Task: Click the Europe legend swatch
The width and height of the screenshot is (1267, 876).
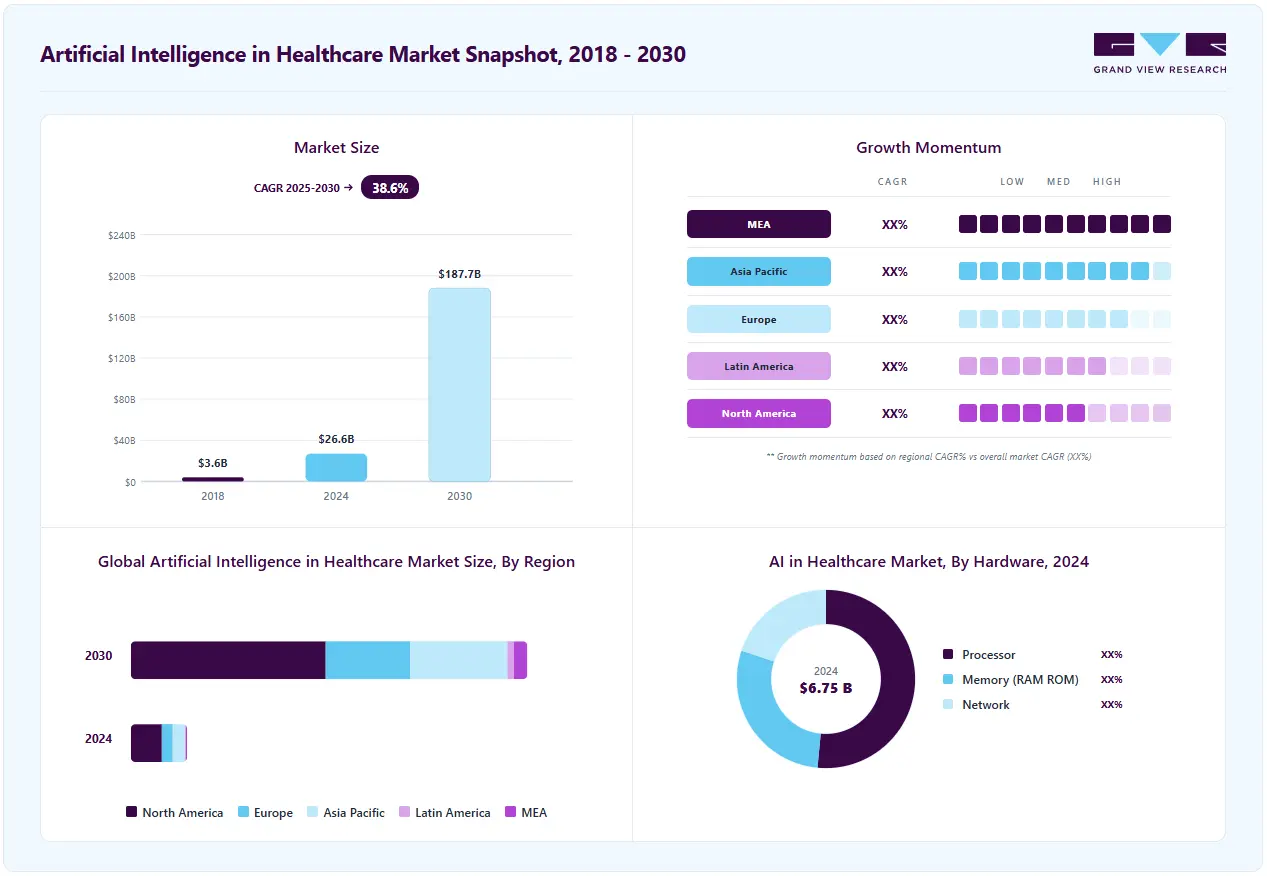Action: (243, 812)
